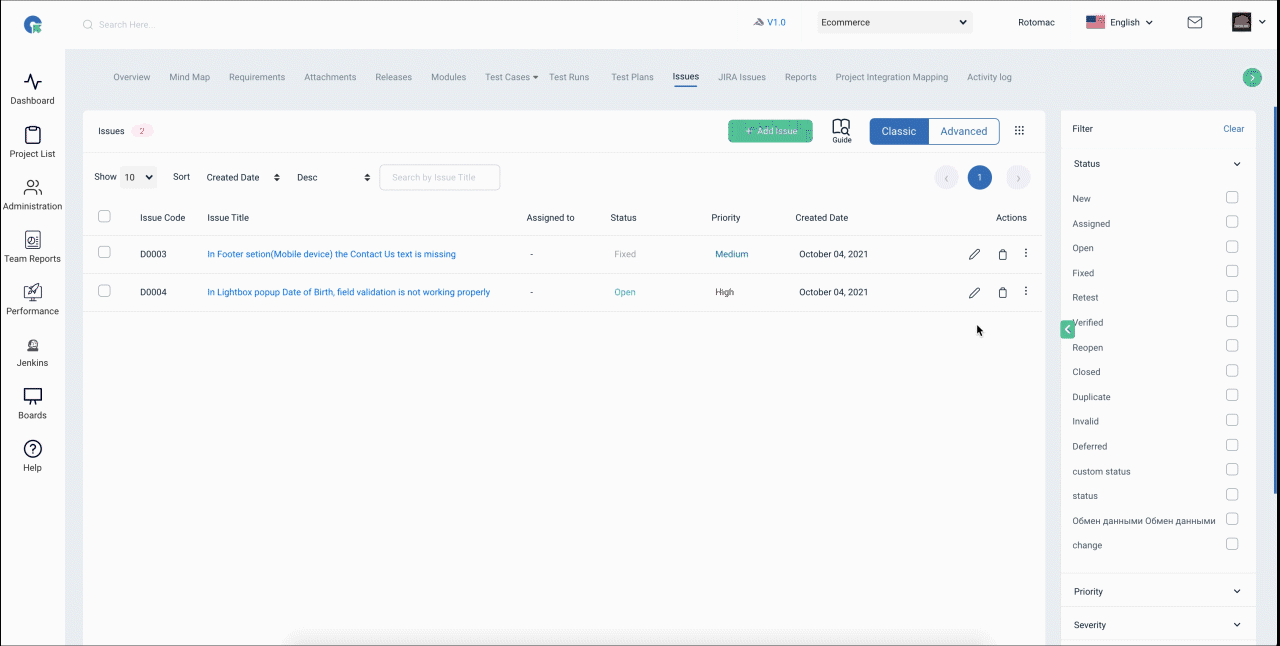Open issue about Lightbox Date of Birth
1280x646 pixels.
coord(349,292)
